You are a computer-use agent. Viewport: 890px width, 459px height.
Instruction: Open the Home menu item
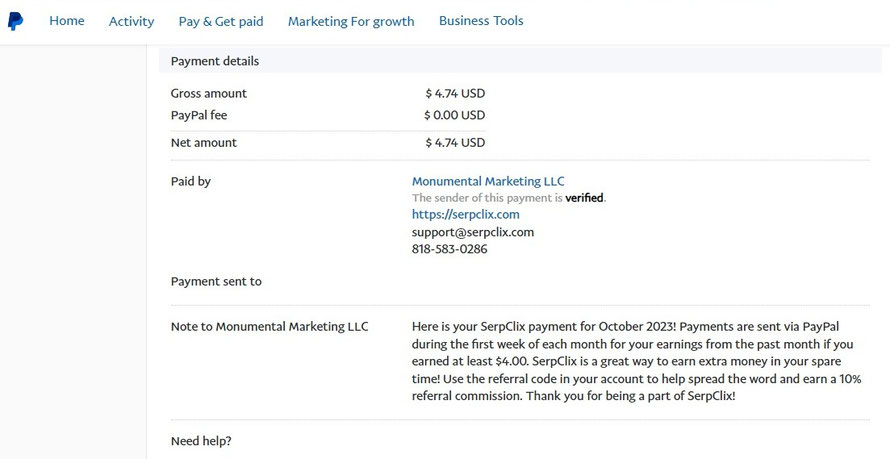click(x=66, y=21)
